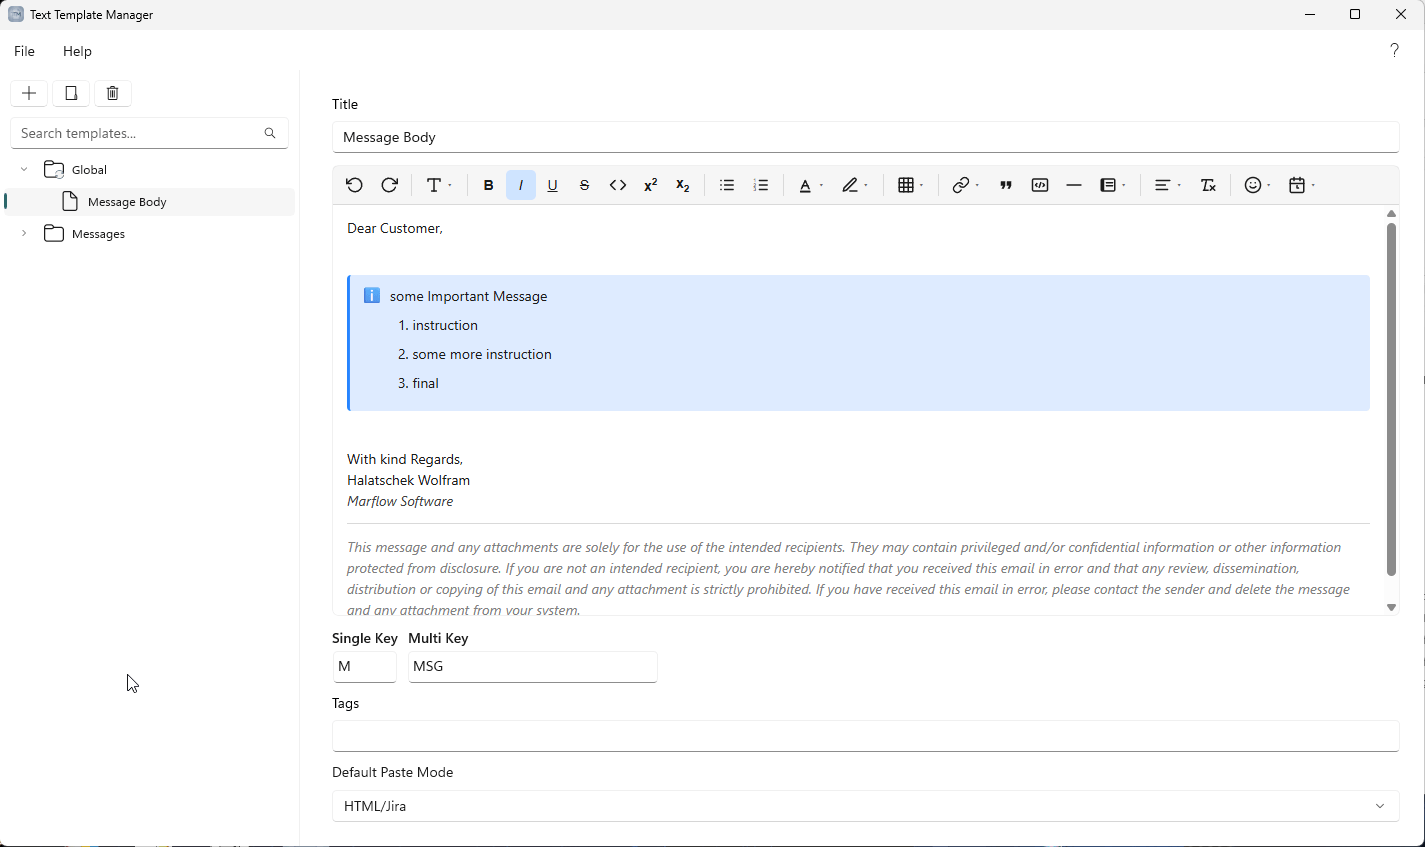This screenshot has width=1425, height=847.
Task: Insert a bulleted list
Action: (727, 185)
